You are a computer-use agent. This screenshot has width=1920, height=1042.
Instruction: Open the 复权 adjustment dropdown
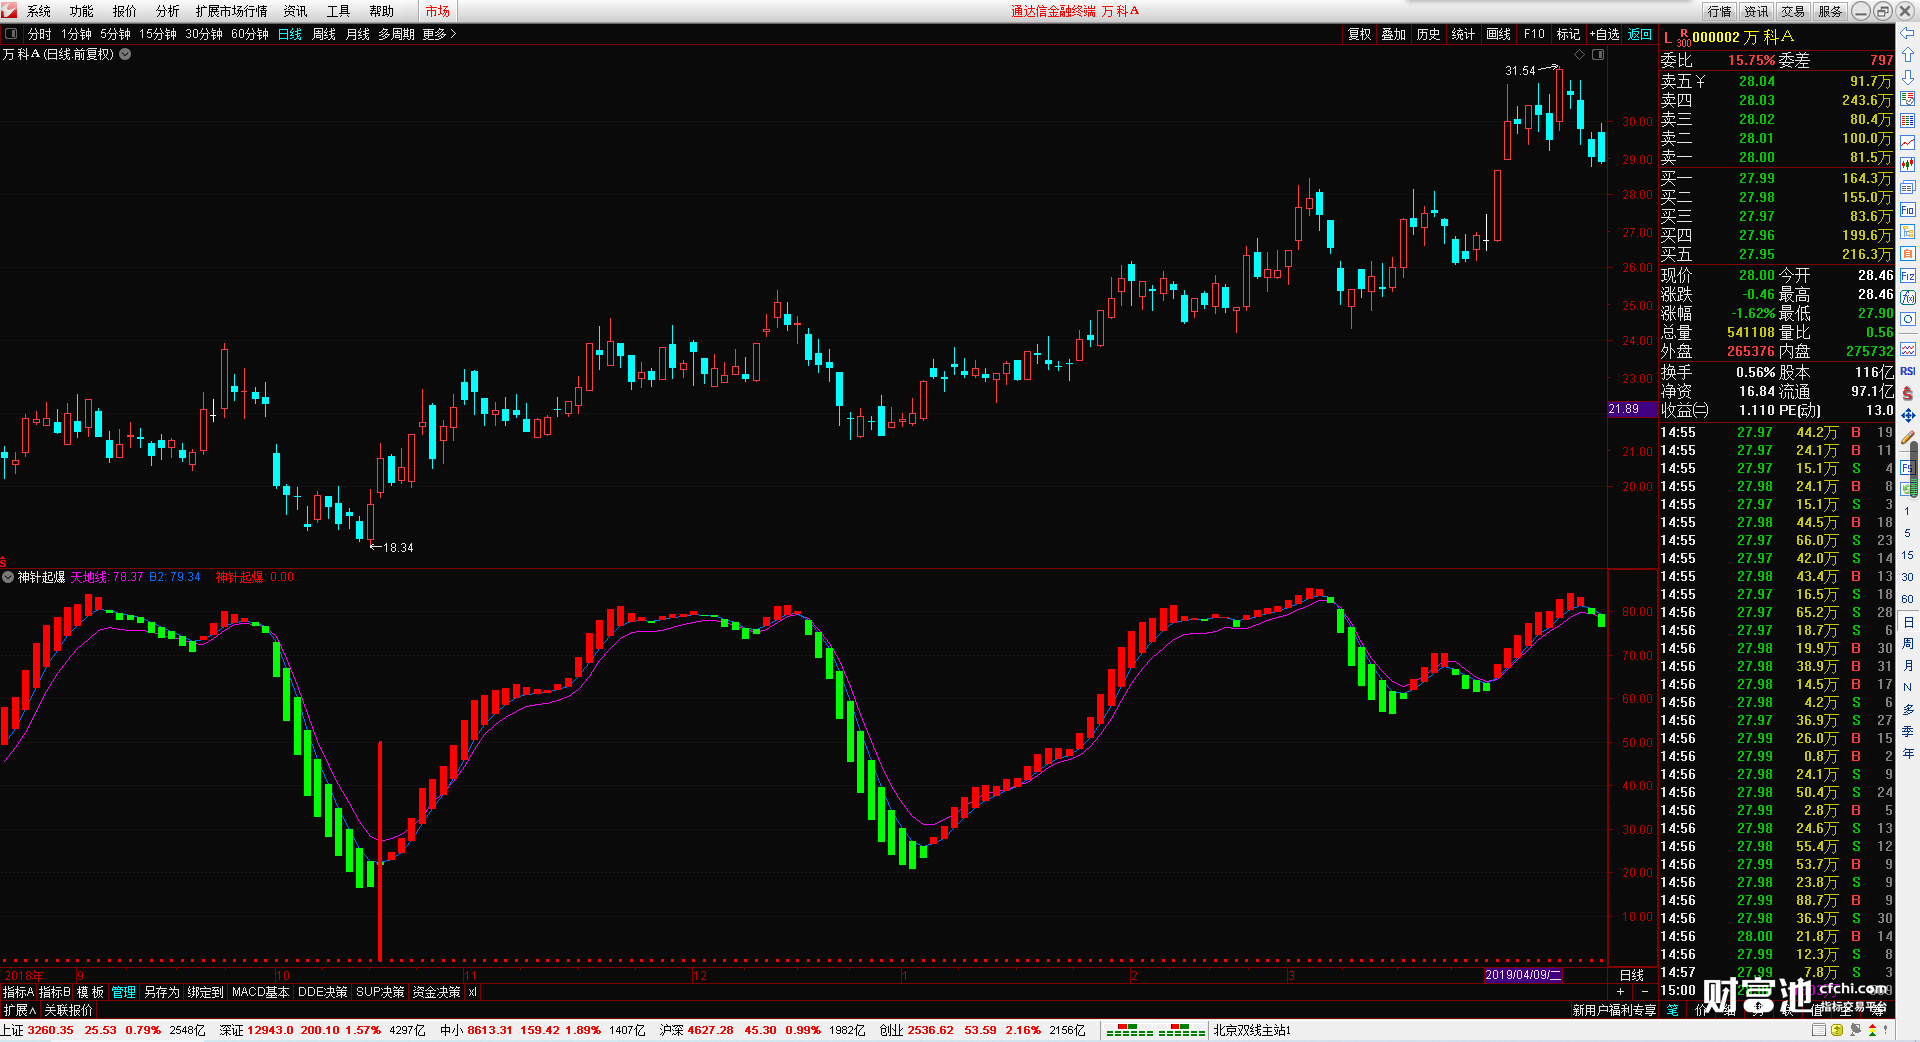pos(1360,34)
